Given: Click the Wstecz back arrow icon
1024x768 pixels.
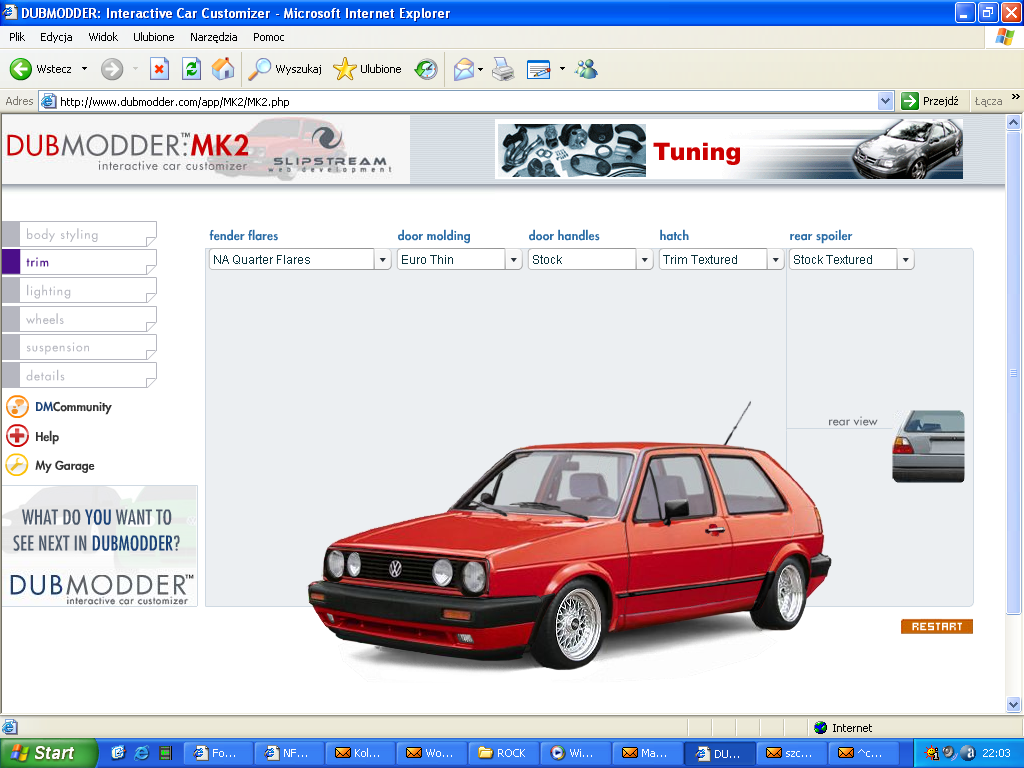Looking at the screenshot, I should (20, 69).
